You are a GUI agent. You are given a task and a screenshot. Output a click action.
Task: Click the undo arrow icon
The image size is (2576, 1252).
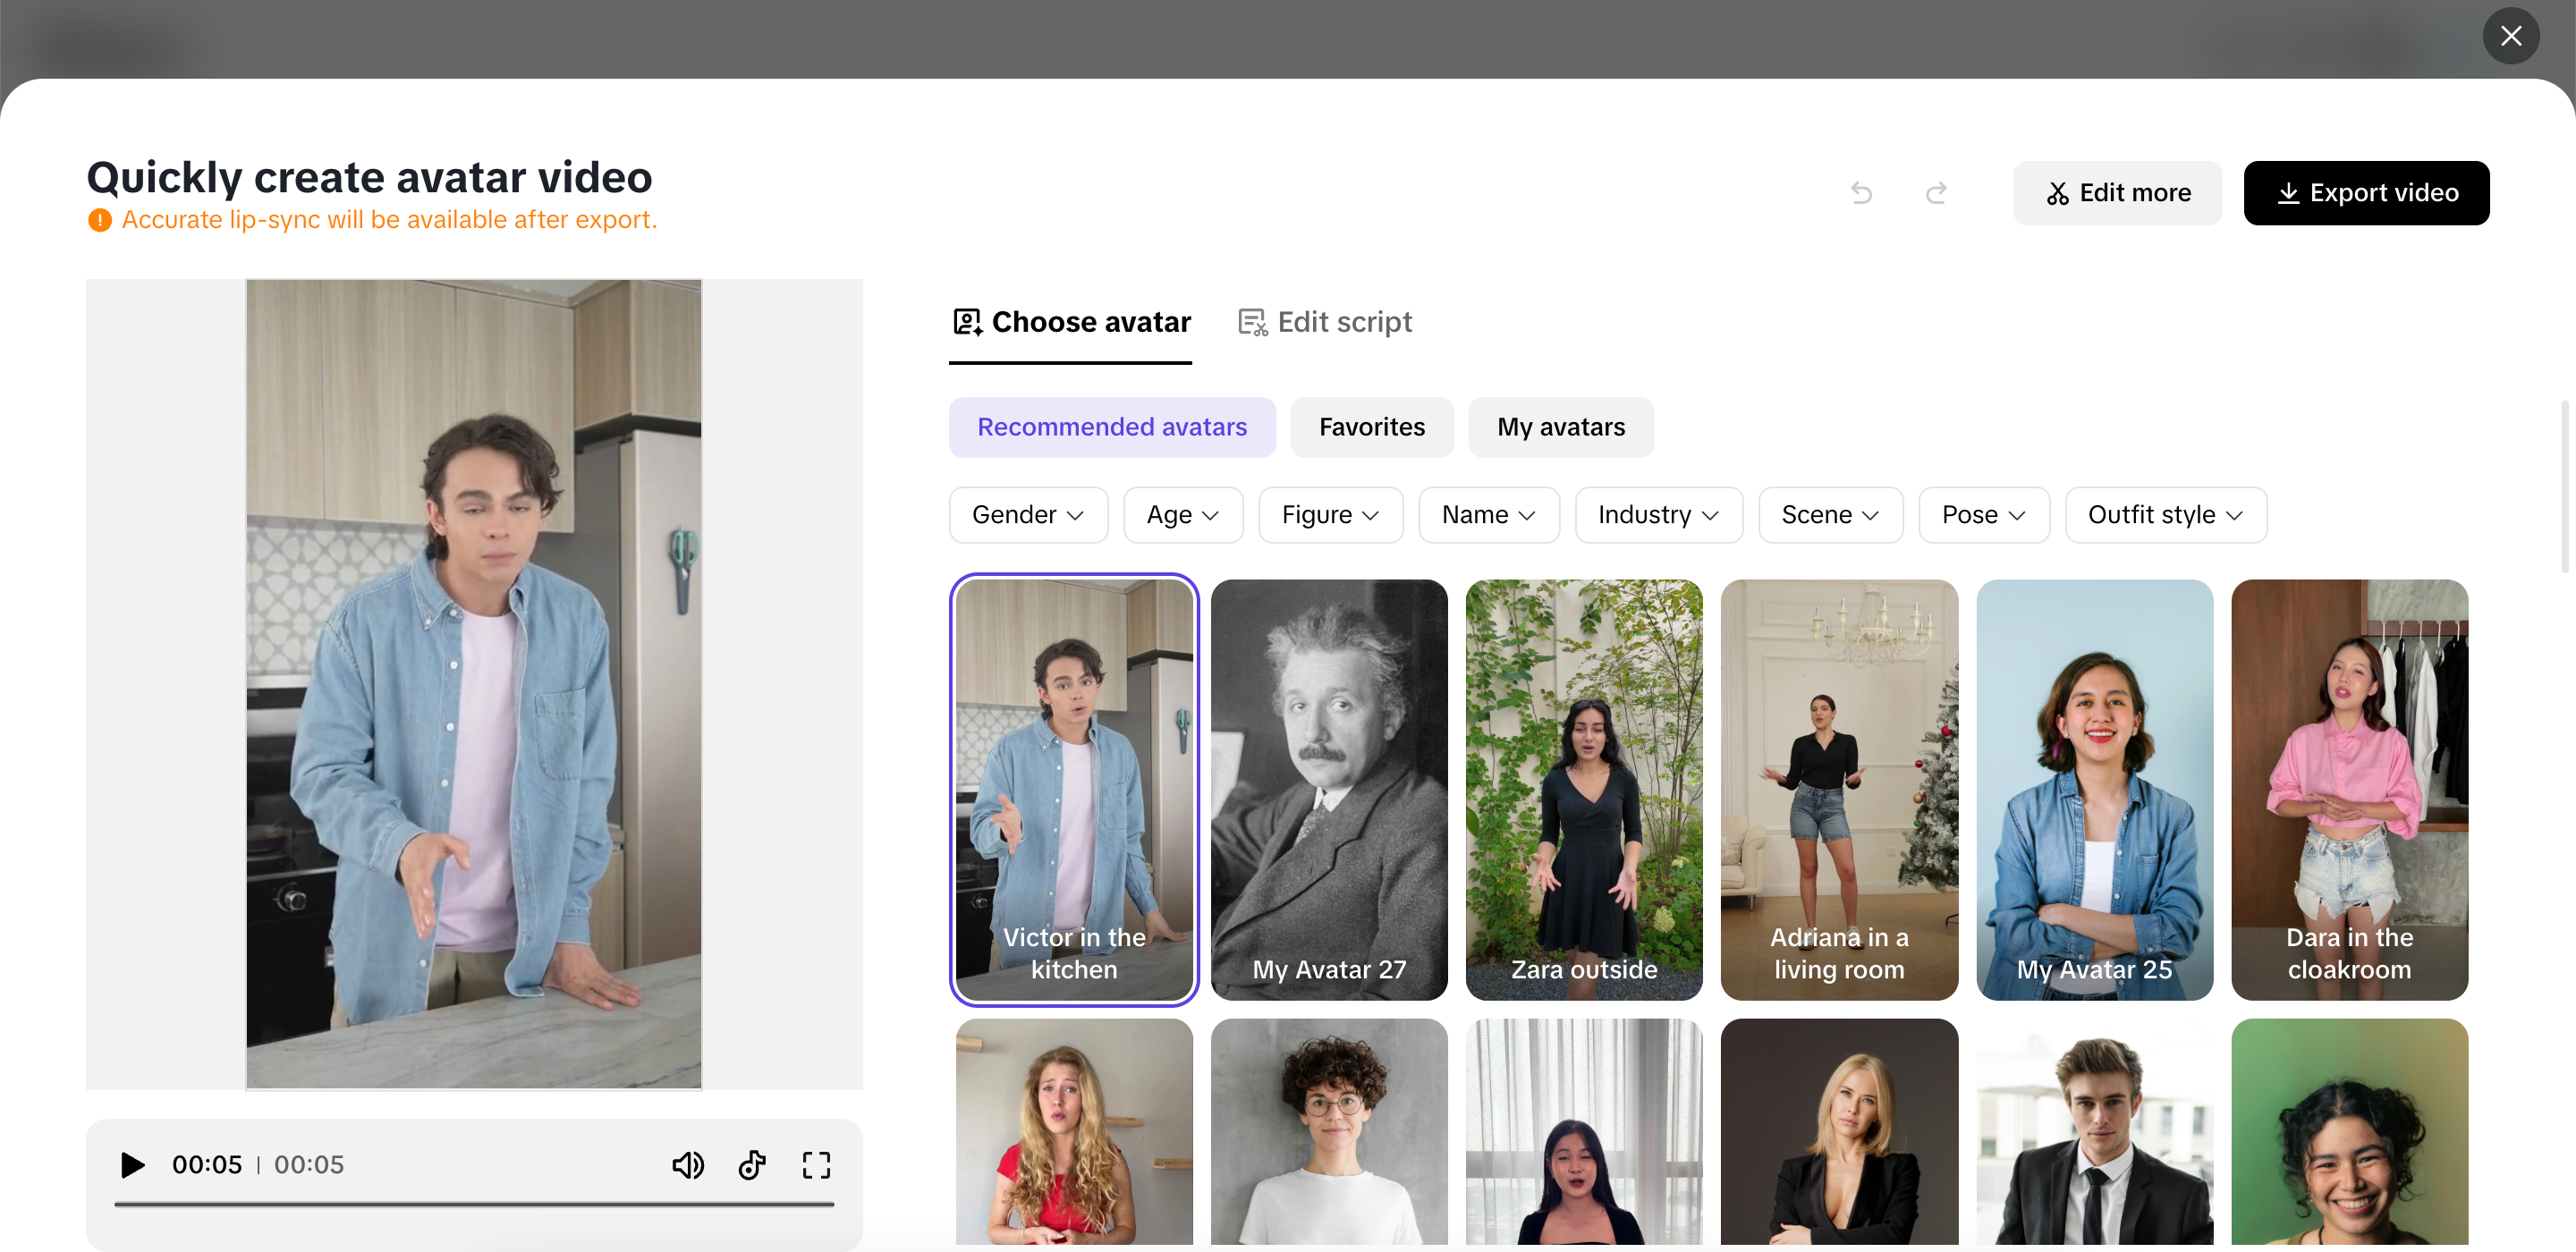click(1861, 192)
